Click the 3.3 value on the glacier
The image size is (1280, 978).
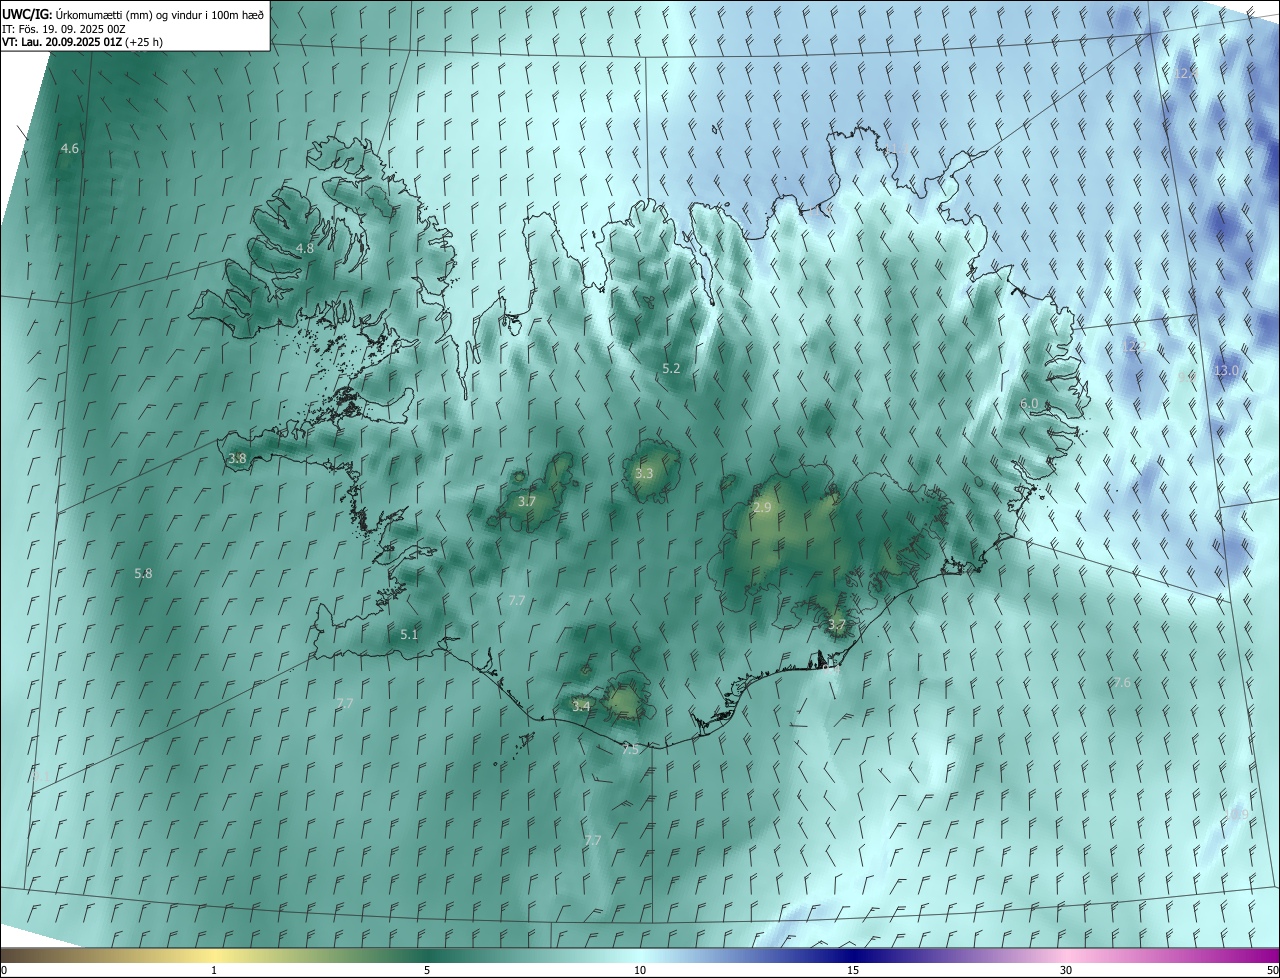pos(644,473)
